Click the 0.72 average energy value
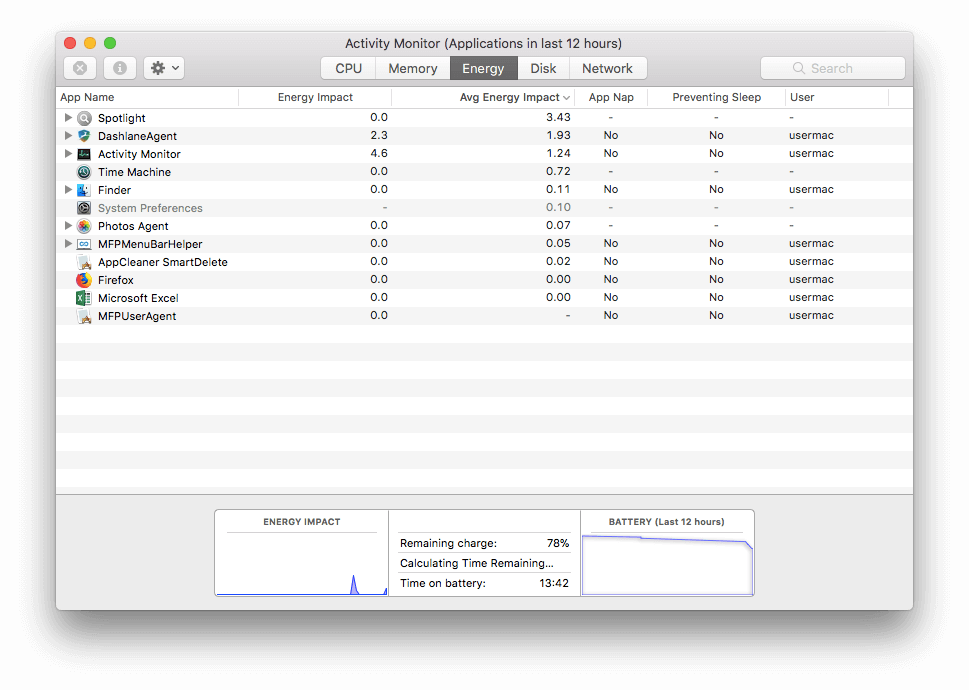This screenshot has width=969, height=690. 558,171
